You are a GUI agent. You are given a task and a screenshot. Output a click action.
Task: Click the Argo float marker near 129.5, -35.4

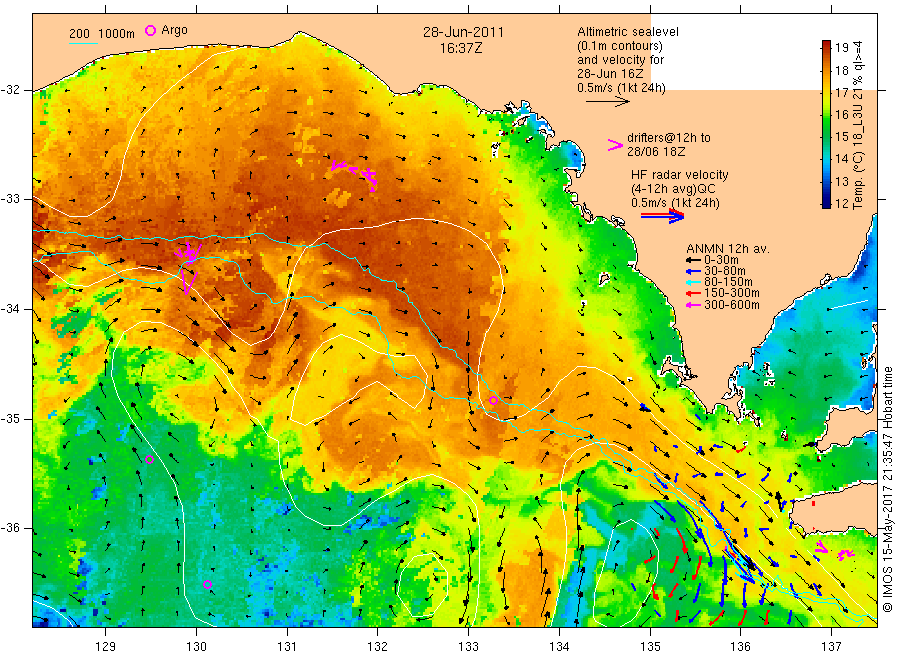tap(149, 459)
